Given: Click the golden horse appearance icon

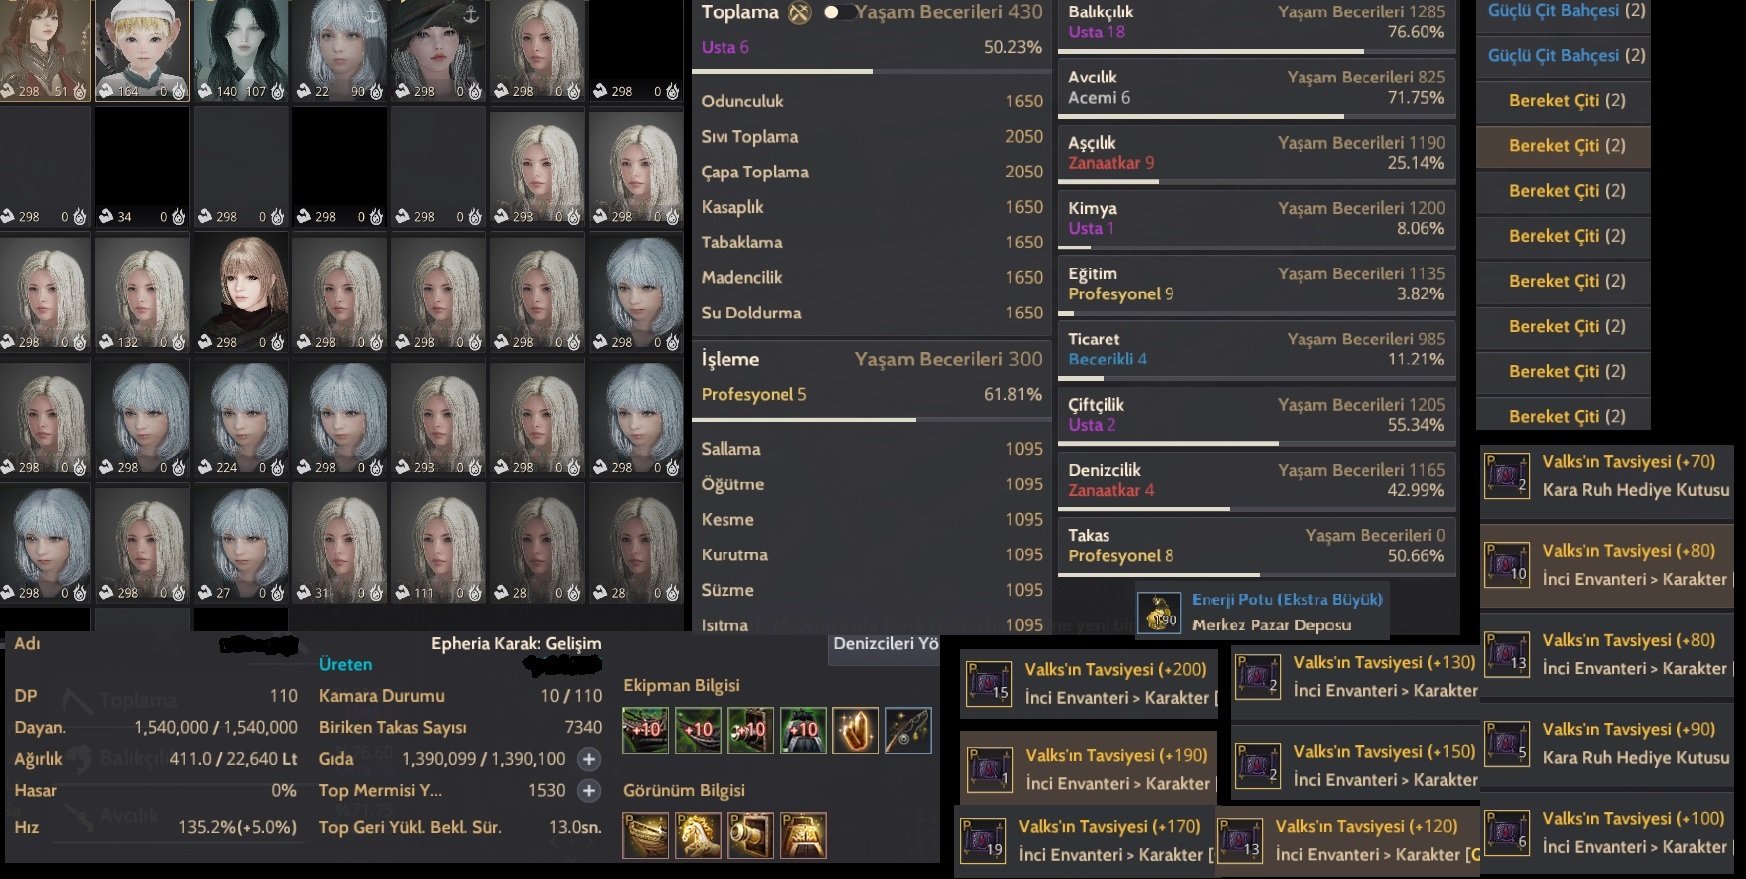Looking at the screenshot, I should 698,835.
